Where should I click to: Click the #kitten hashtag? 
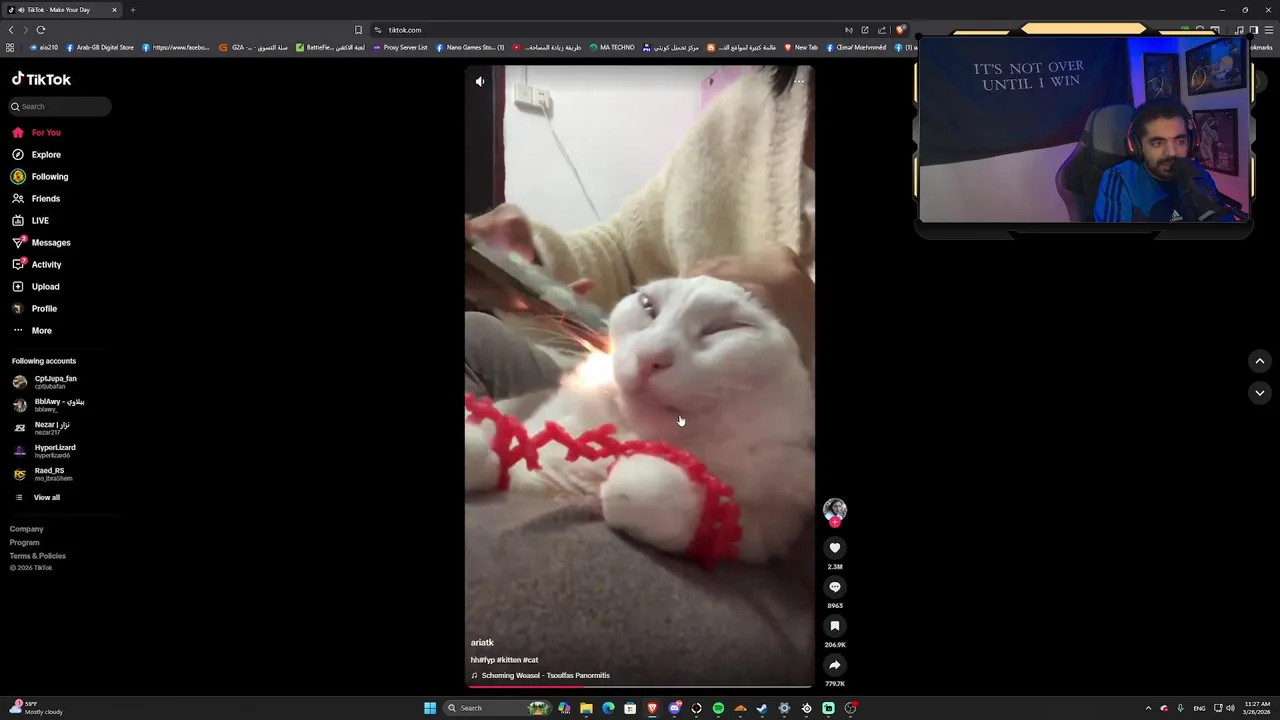509,660
